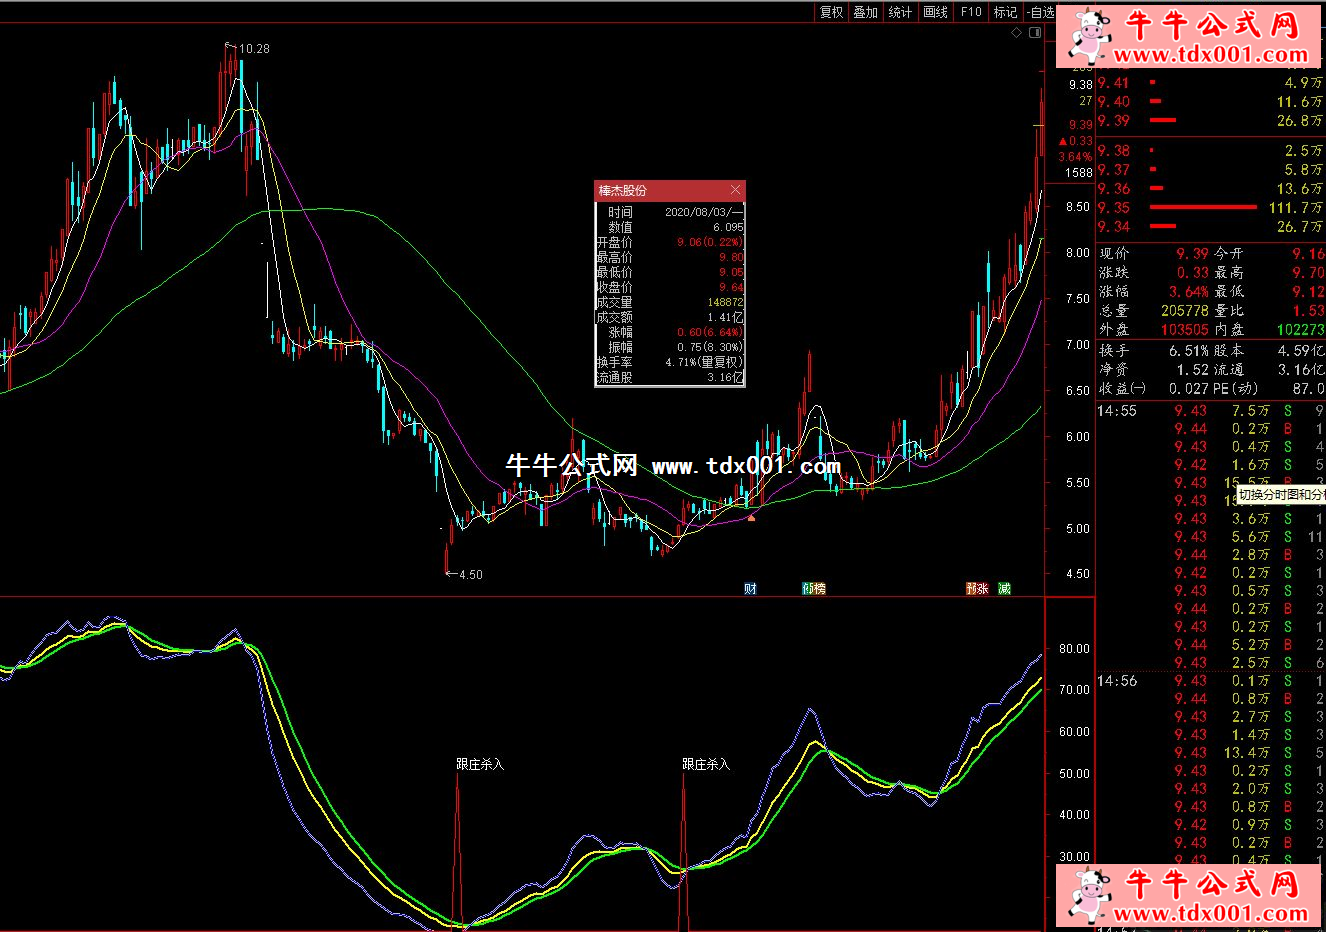Click the 最高价 row in the popup
Viewport: 1326px width, 932px height.
(670, 257)
